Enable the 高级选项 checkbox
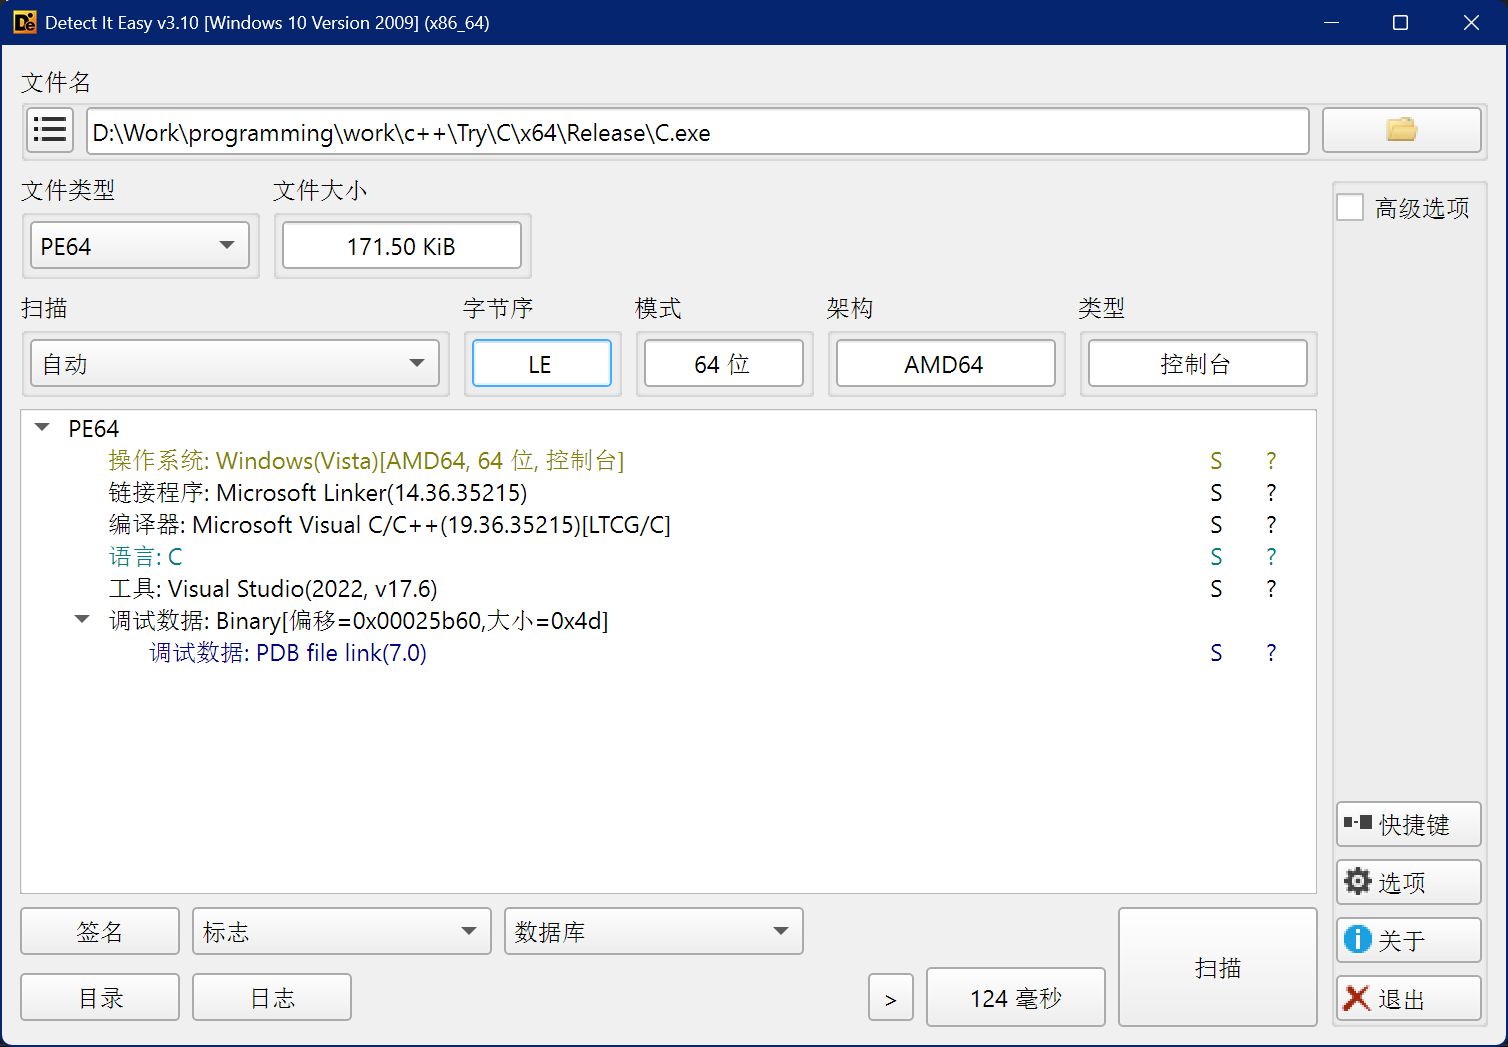 pos(1350,208)
